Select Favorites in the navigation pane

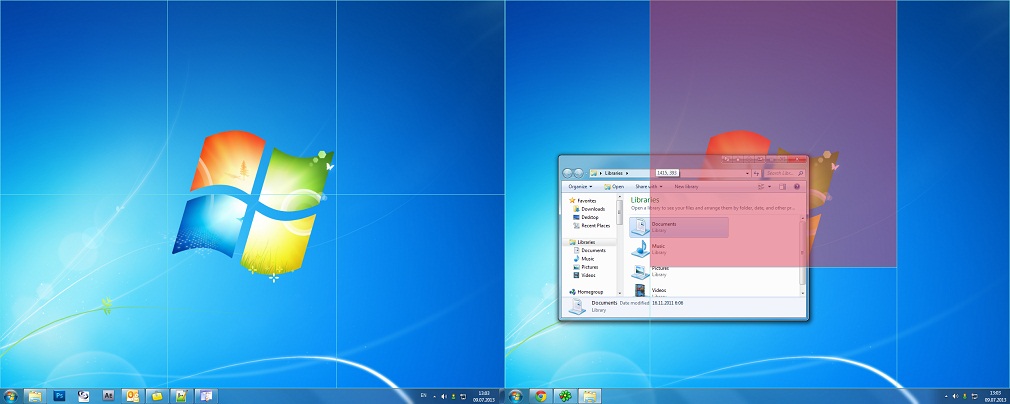point(582,200)
